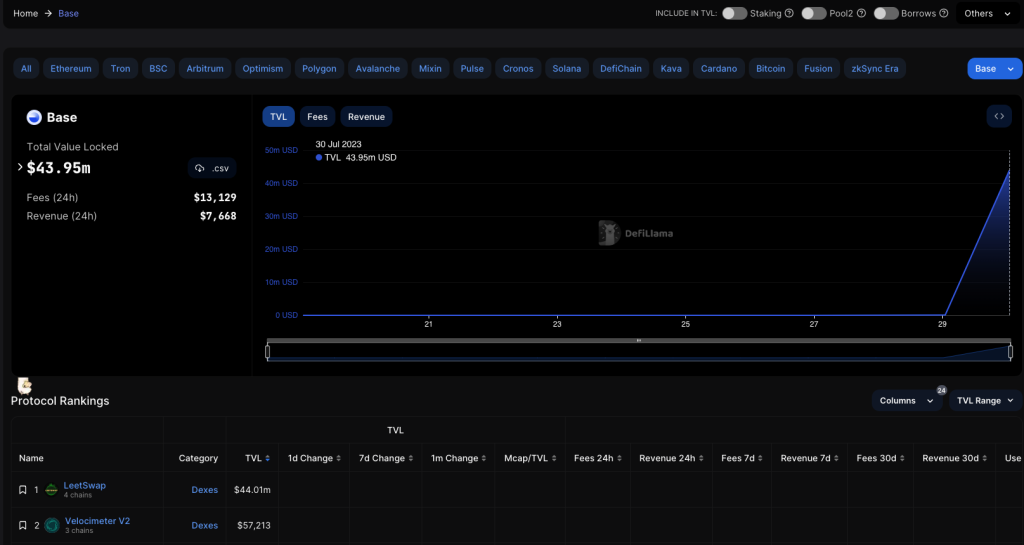Select the Tron chain filter
The image size is (1024, 545).
click(x=120, y=69)
